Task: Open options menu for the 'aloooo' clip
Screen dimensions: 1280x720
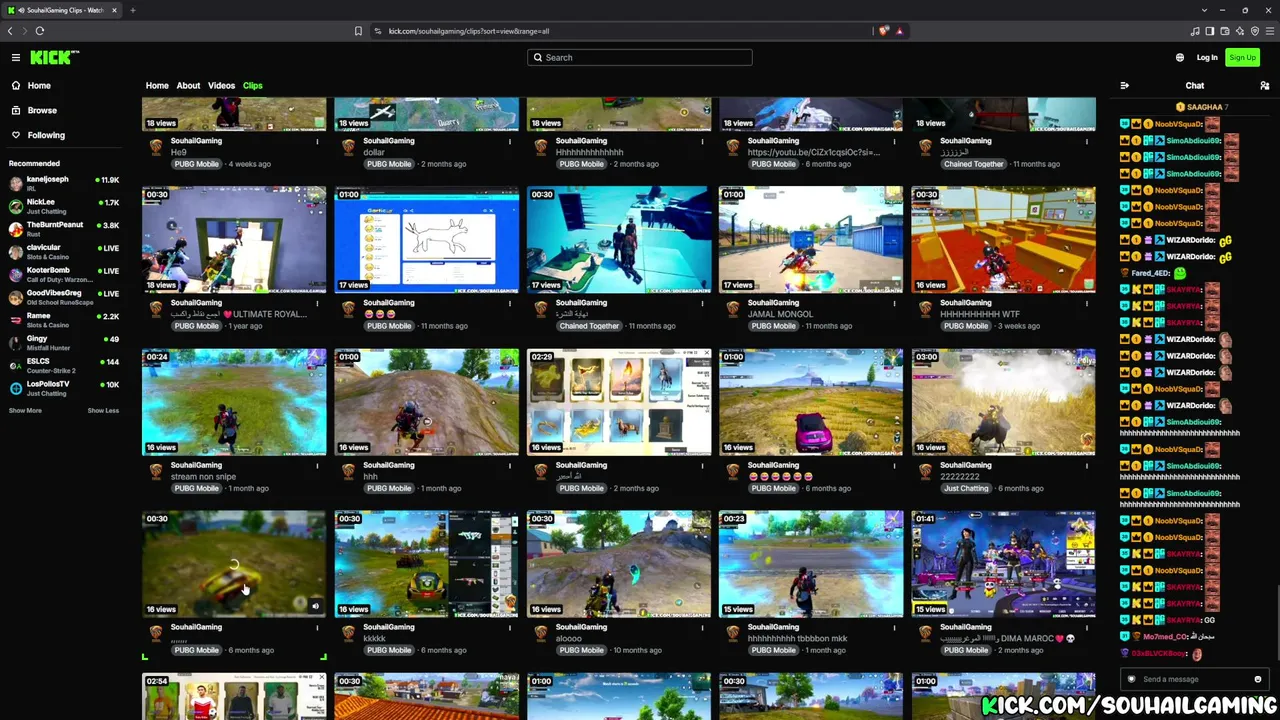Action: point(702,627)
